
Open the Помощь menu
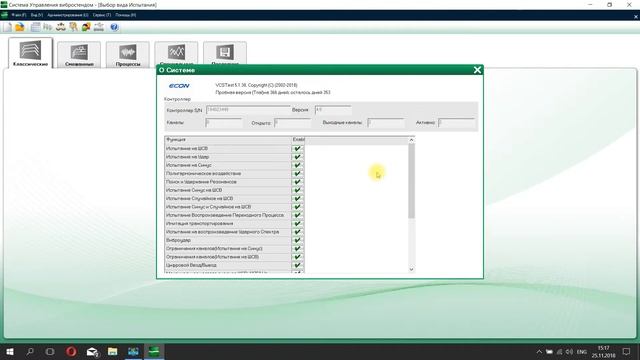point(125,15)
